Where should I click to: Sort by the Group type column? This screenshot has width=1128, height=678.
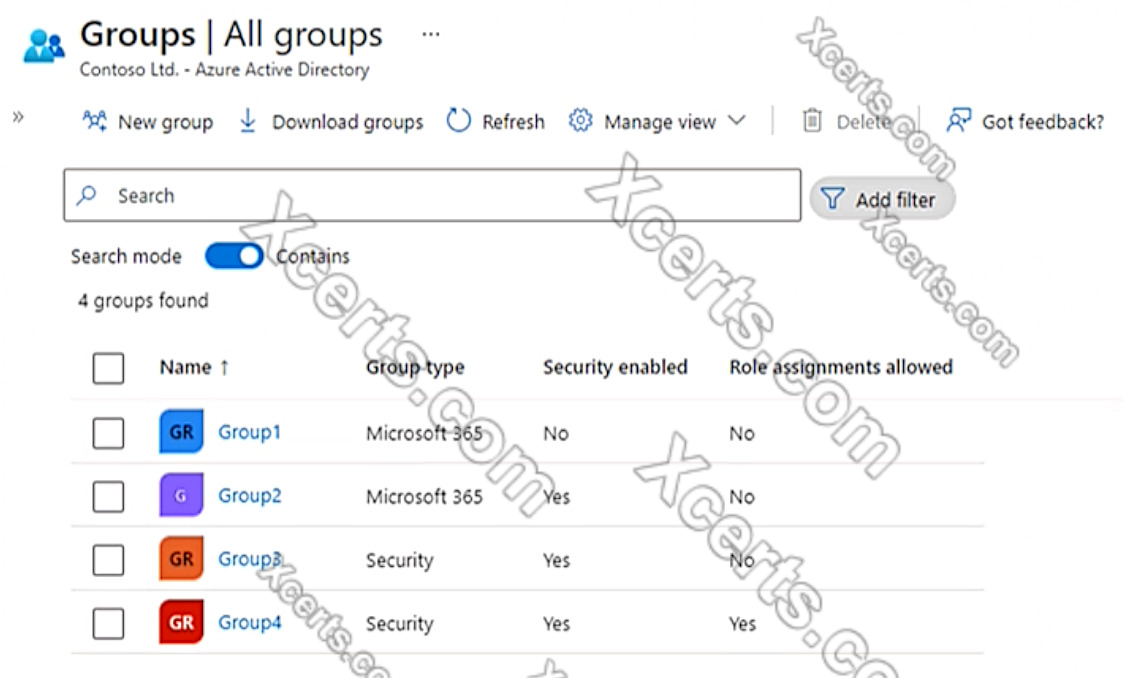pos(415,368)
